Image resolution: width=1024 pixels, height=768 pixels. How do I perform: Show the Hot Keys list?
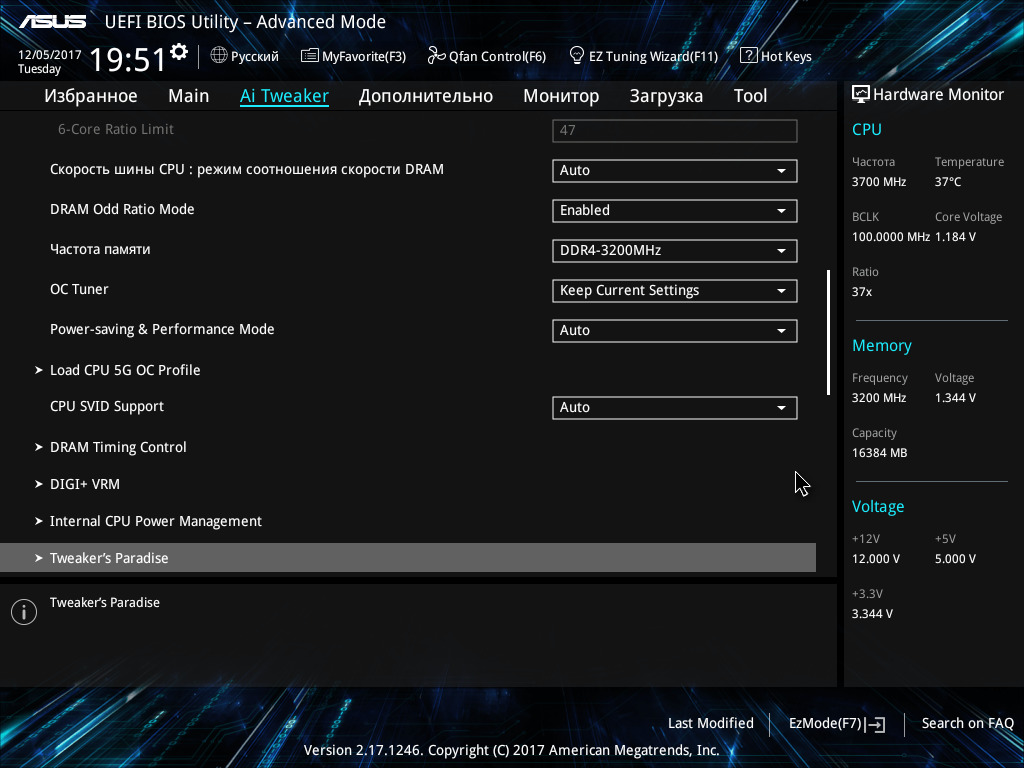pyautogui.click(x=776, y=56)
